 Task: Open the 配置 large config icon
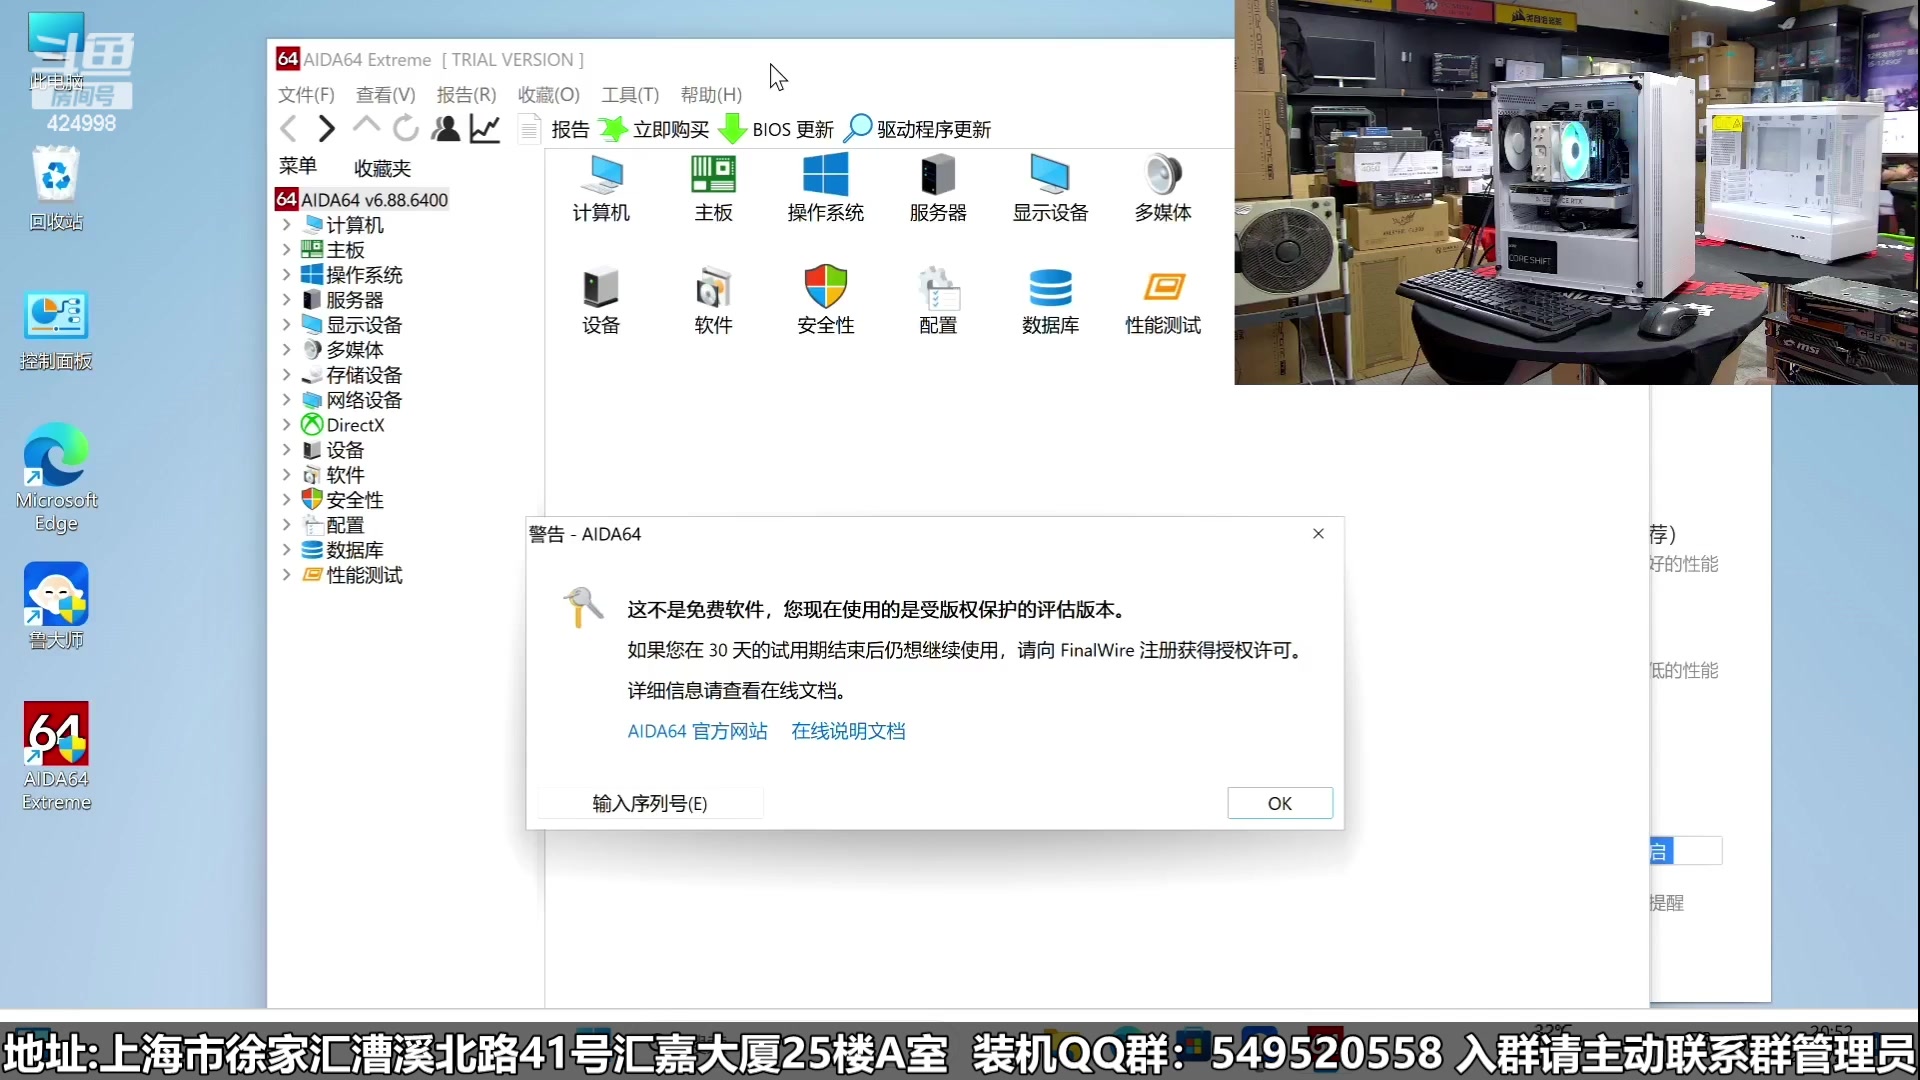pos(938,301)
